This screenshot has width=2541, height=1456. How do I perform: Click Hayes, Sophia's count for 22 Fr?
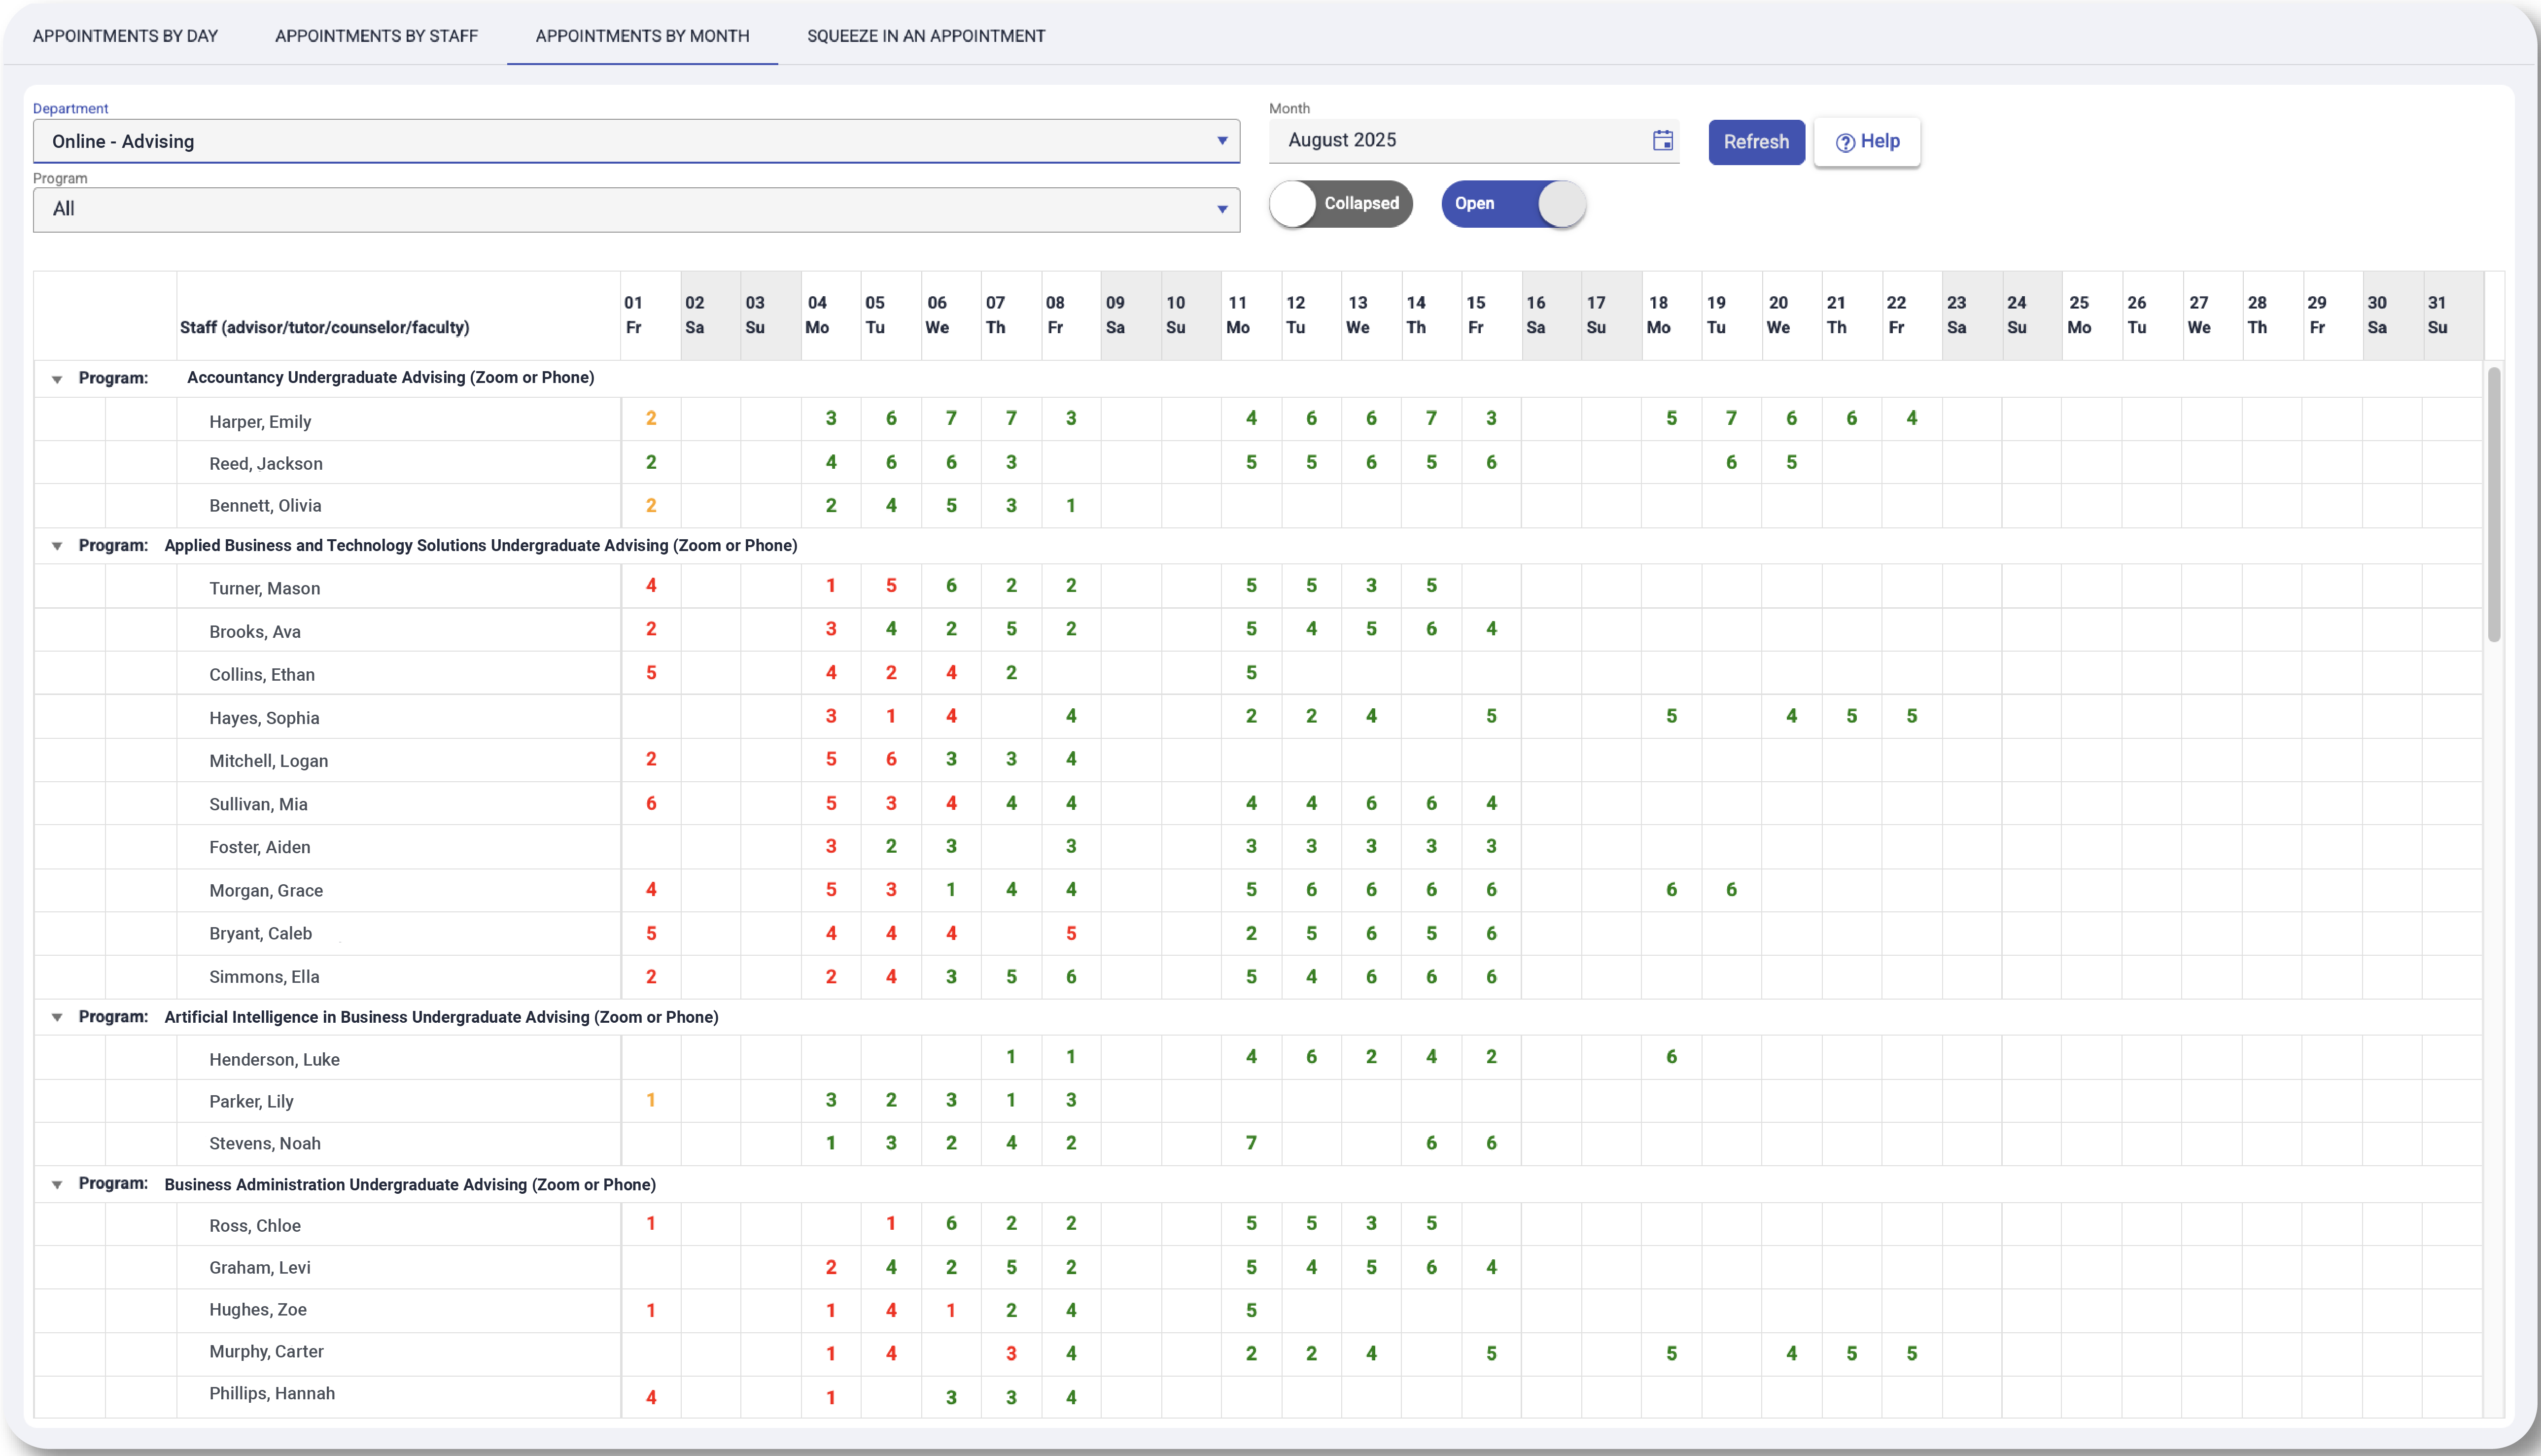[x=1911, y=717]
